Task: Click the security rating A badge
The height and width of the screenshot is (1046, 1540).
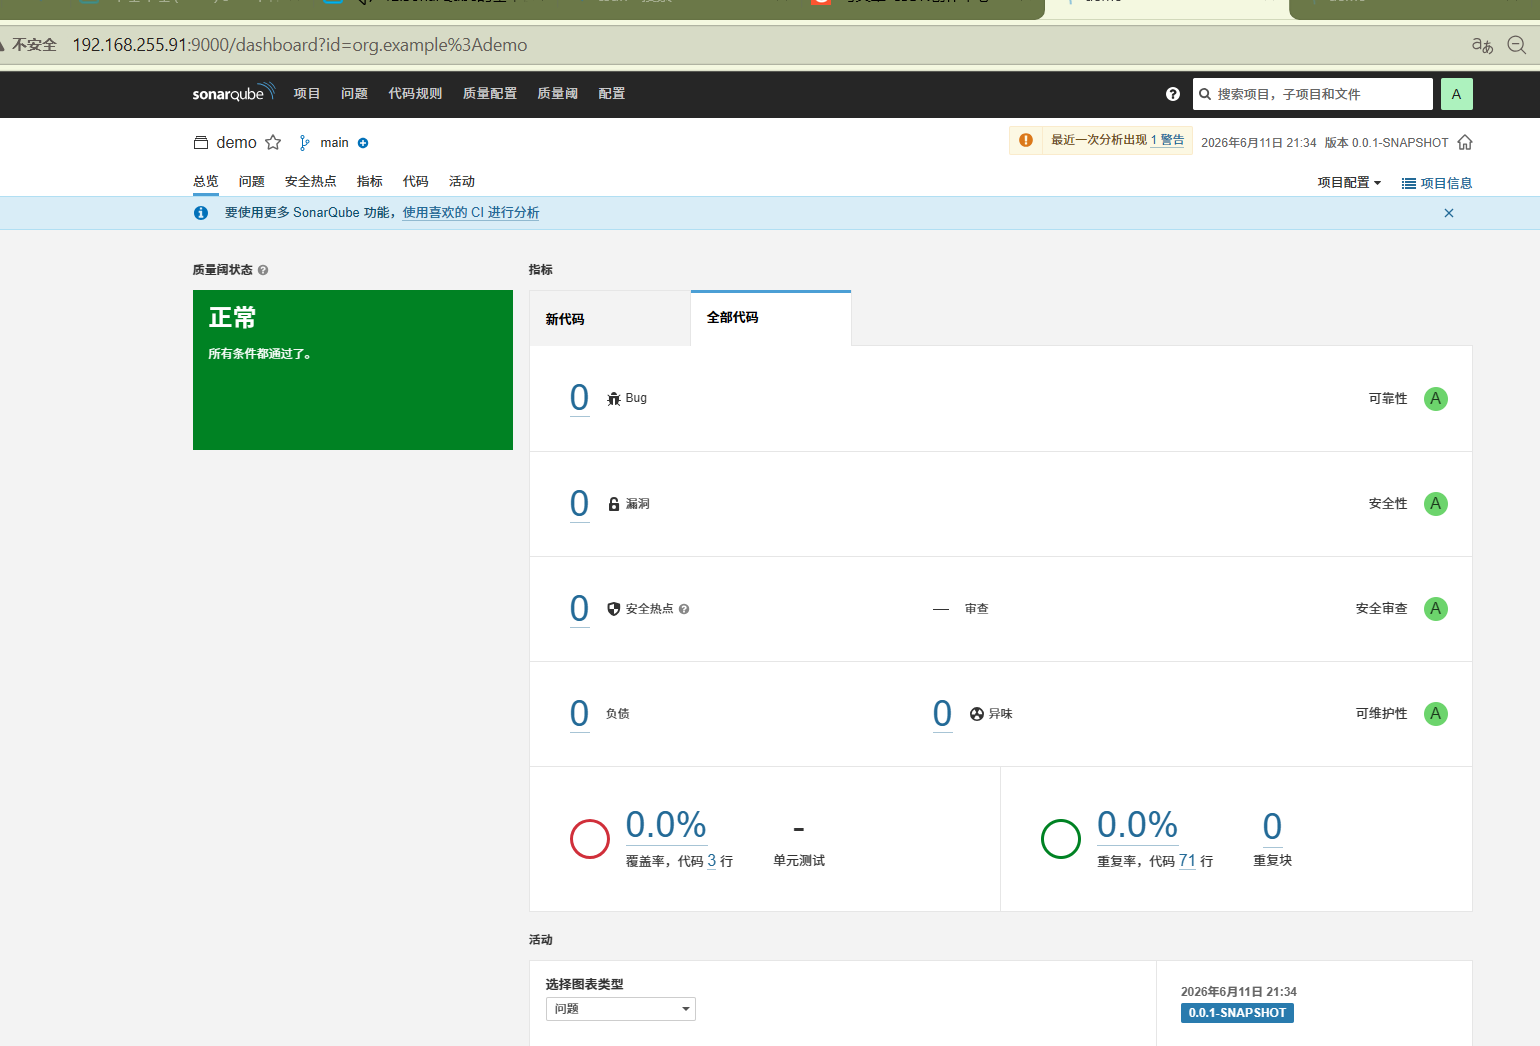Action: click(x=1436, y=504)
